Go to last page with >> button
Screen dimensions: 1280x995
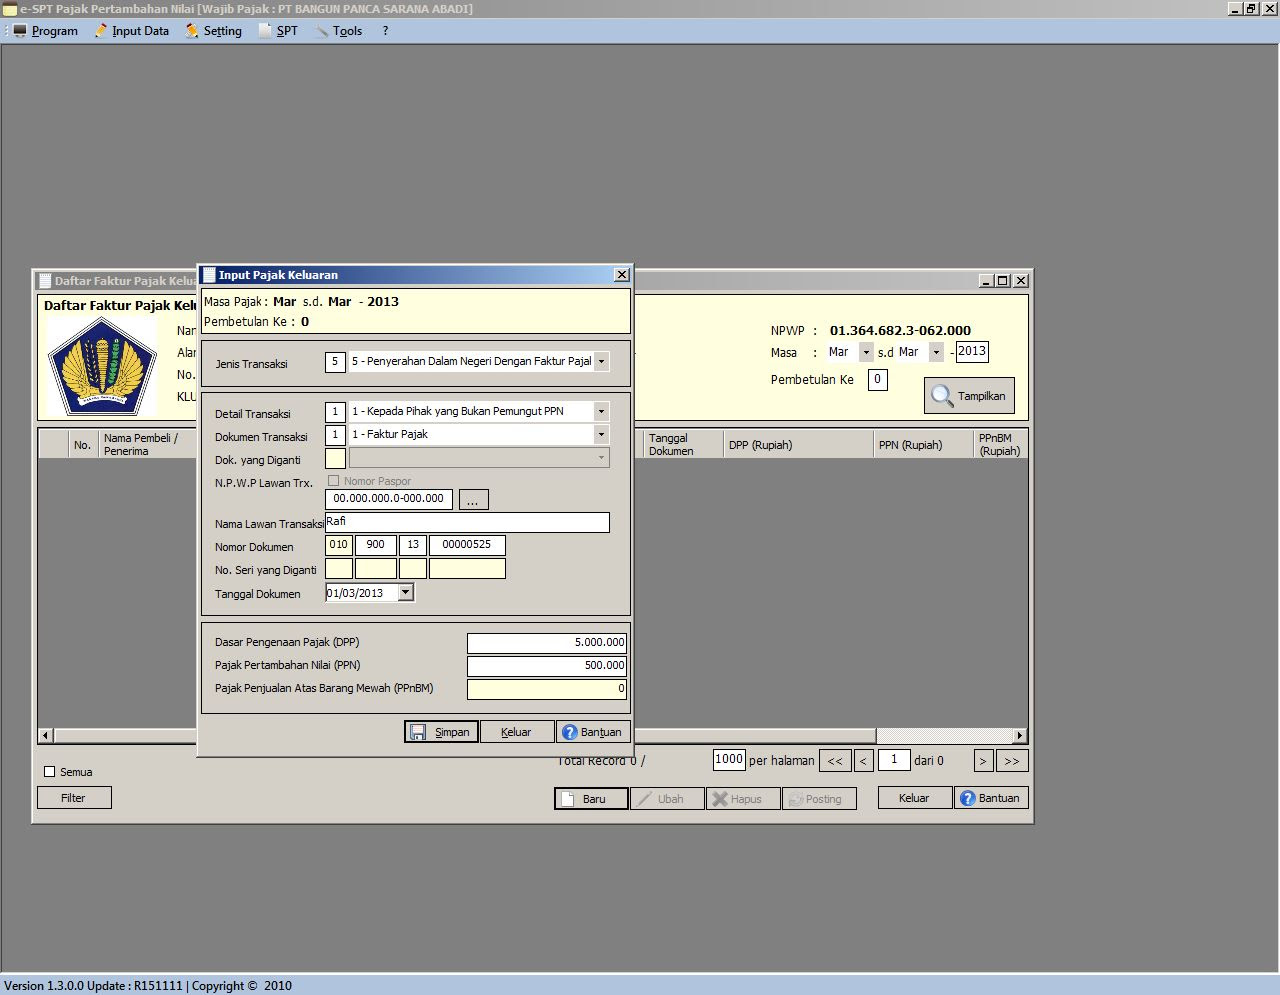point(1012,761)
